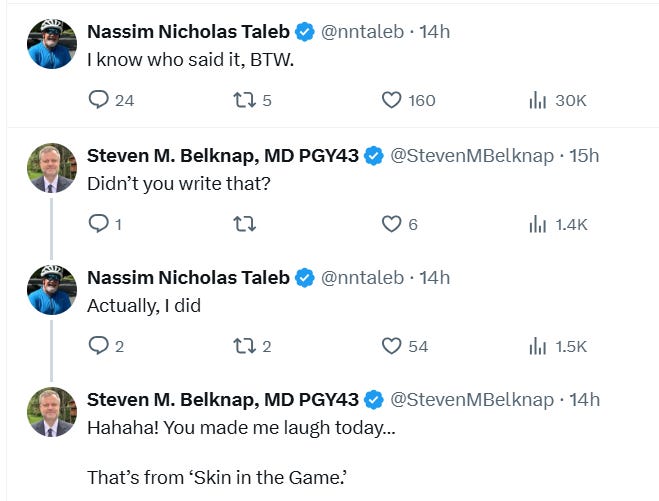This screenshot has width=659, height=501.
Task: Click Belknap's avatar on "Didn't you write that?" tweet
Action: pyautogui.click(x=51, y=168)
